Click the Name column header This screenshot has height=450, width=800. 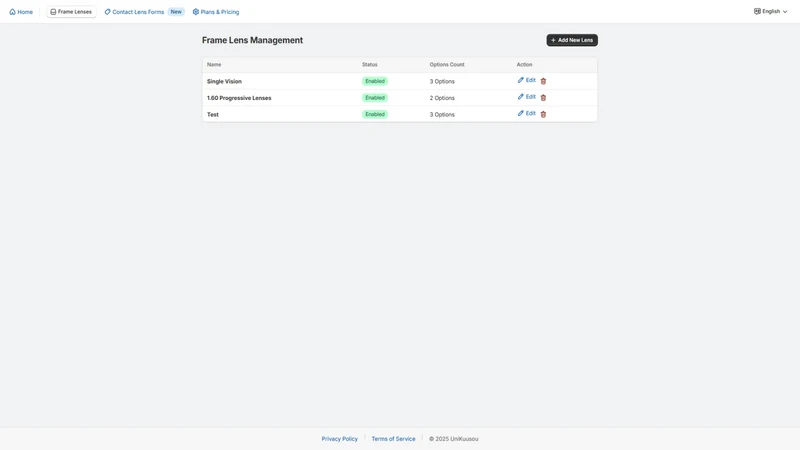[214, 64]
